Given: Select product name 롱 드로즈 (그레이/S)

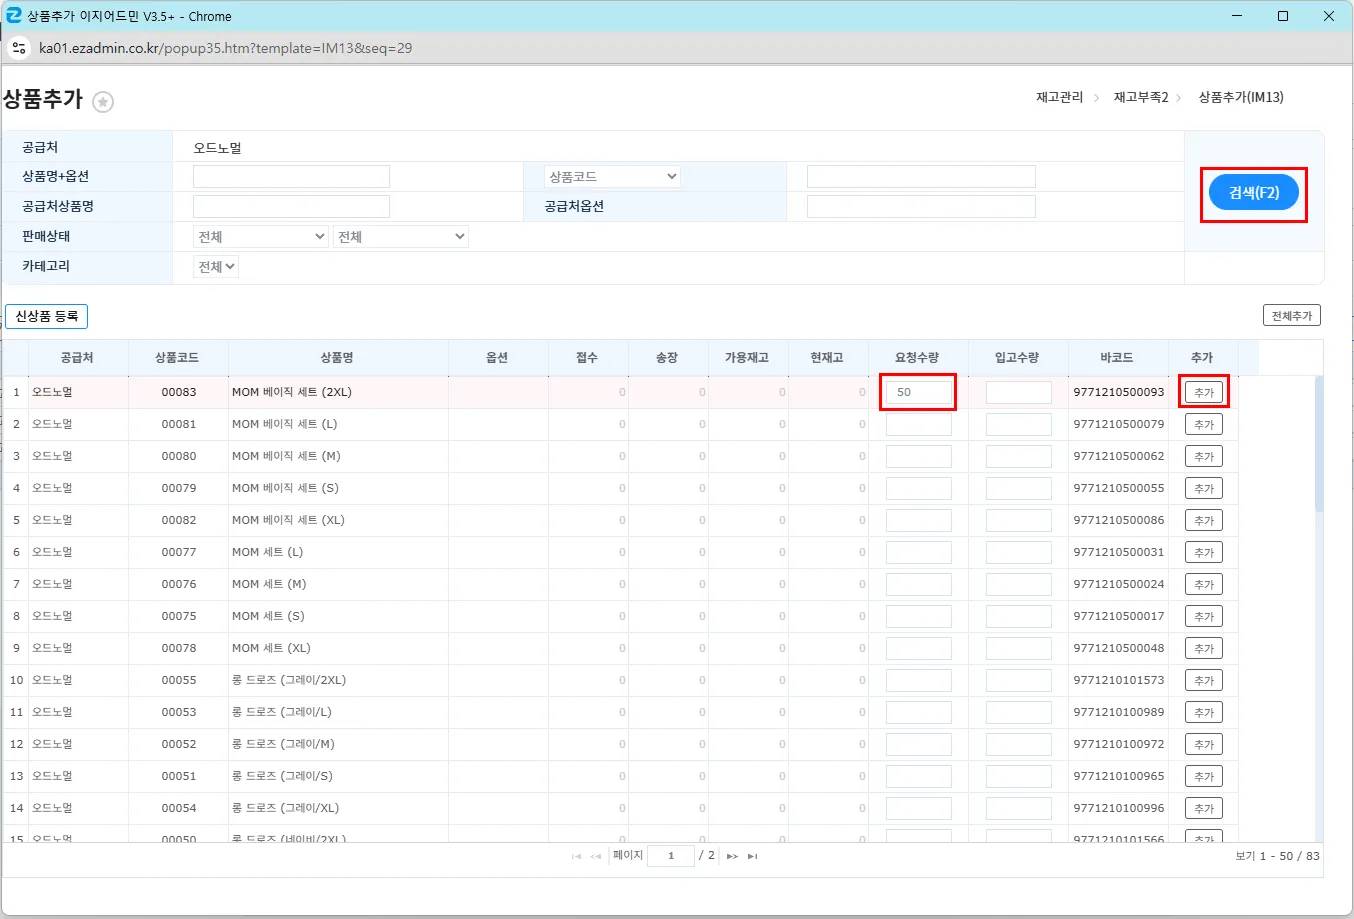Looking at the screenshot, I should pyautogui.click(x=282, y=776).
